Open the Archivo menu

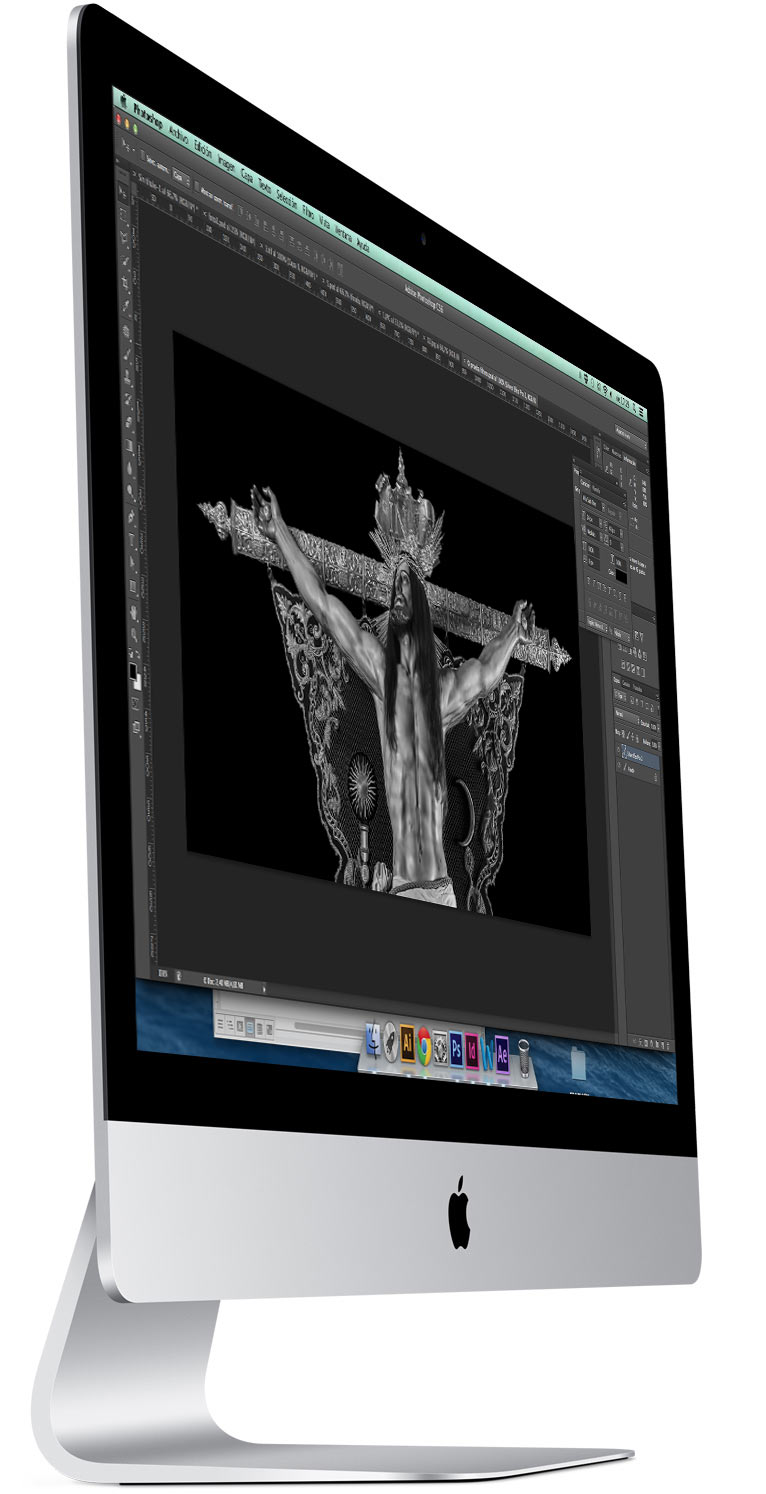[x=178, y=136]
